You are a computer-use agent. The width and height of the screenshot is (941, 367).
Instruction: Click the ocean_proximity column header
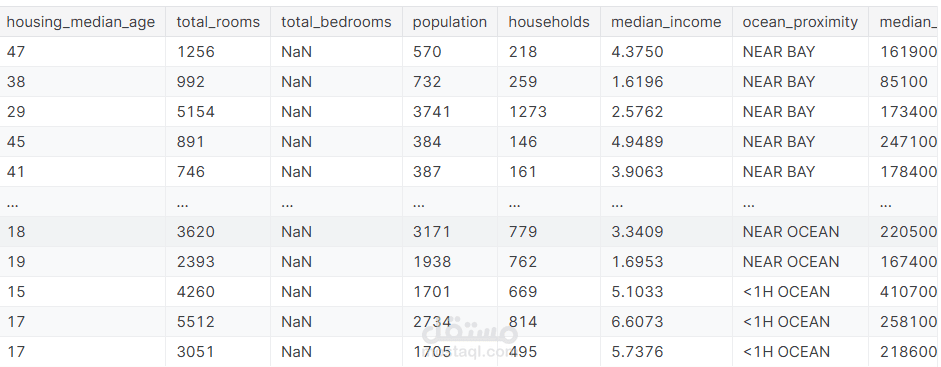click(800, 22)
